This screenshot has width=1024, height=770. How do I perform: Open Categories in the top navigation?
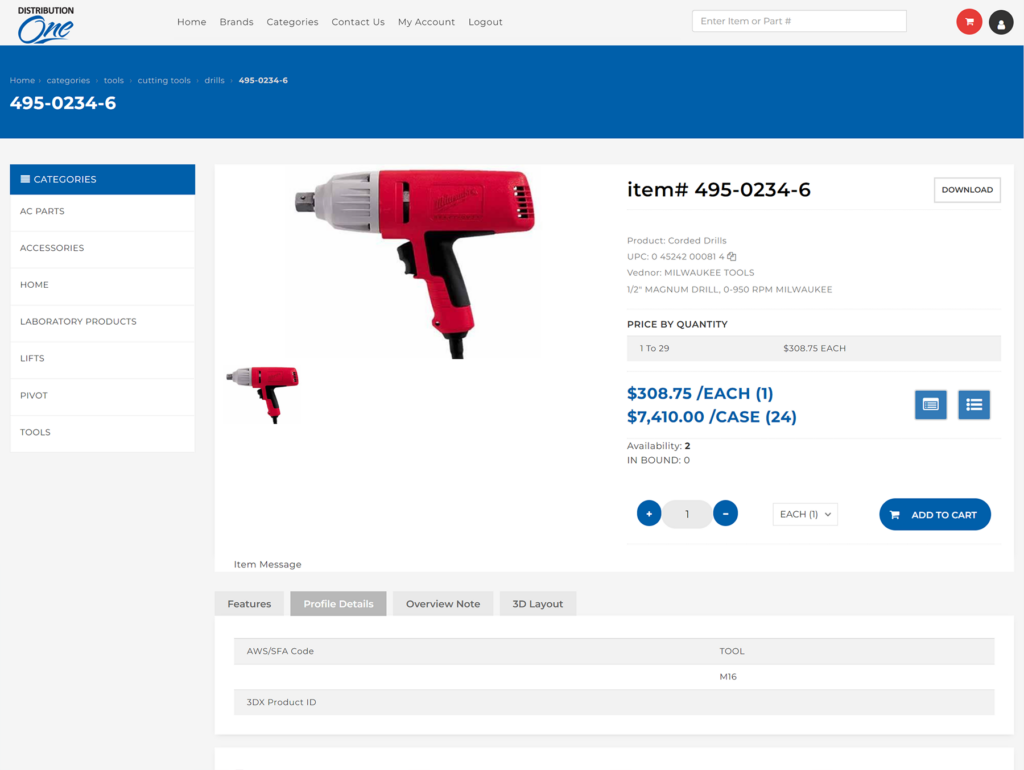(292, 22)
